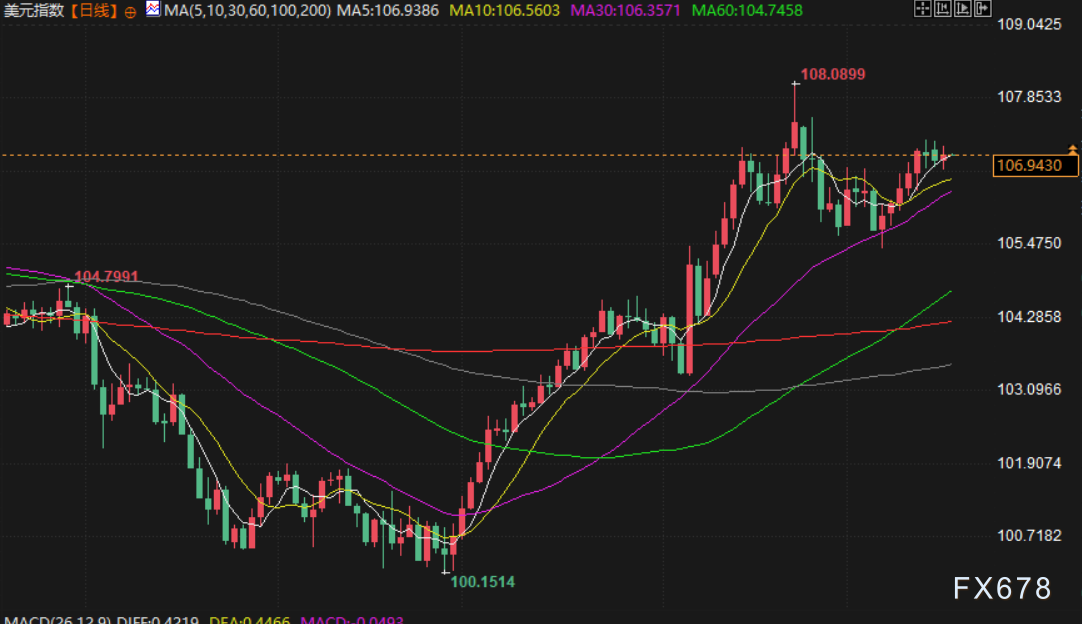Click the 100.1514 low price marker
Screen dimensions: 1082x624
coord(482,582)
